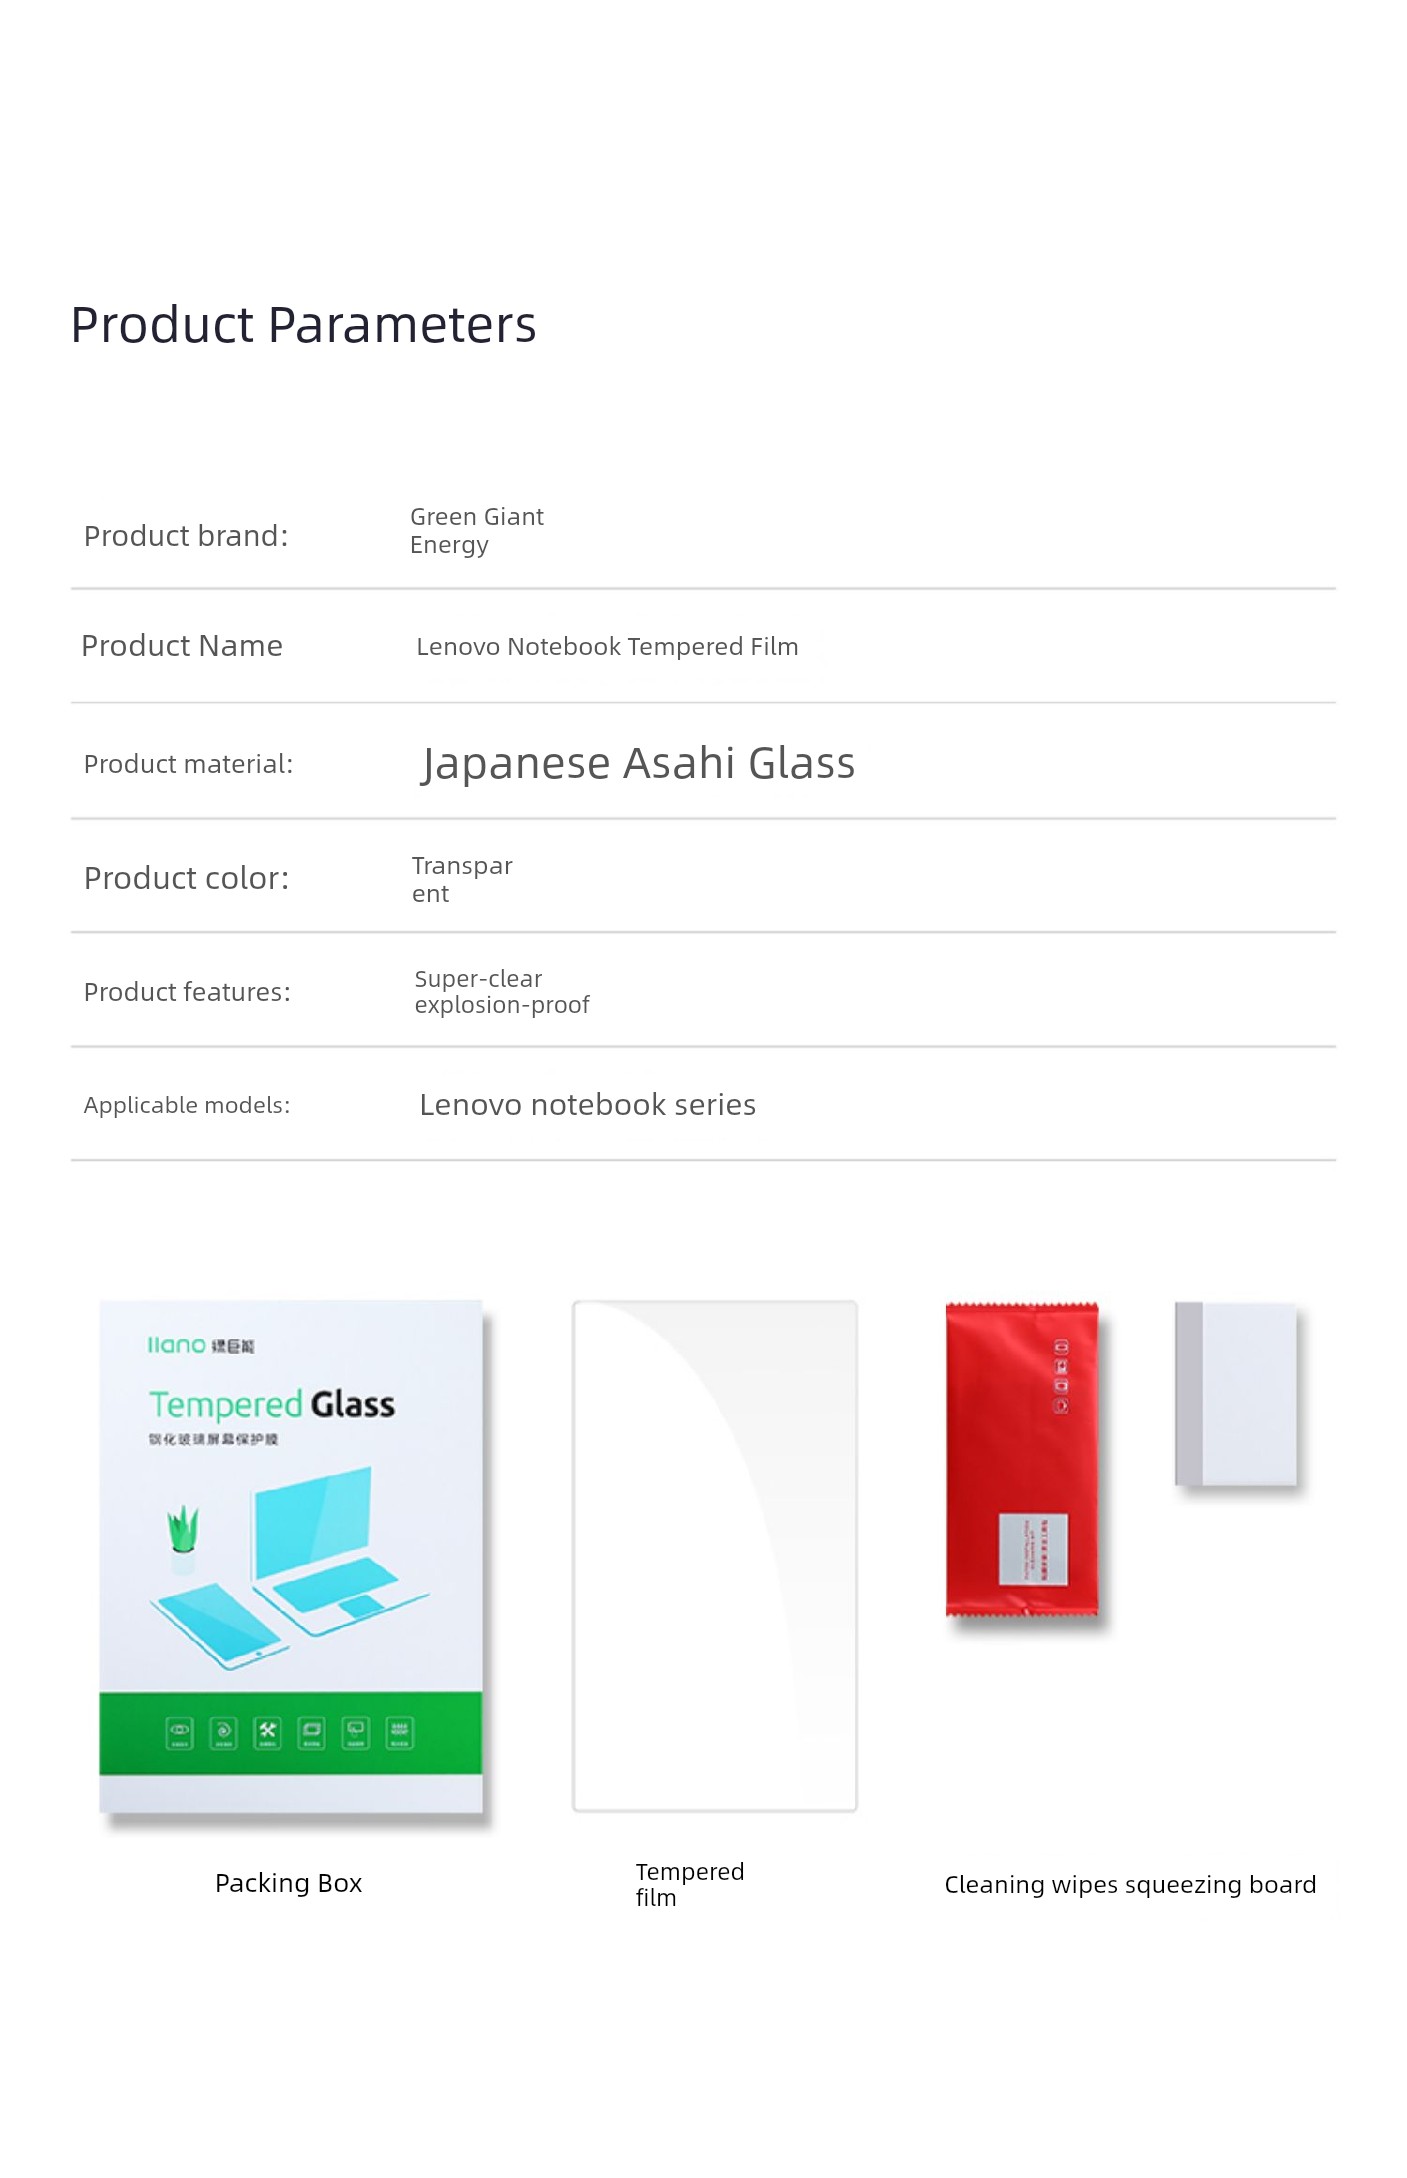Image resolution: width=1407 pixels, height=2178 pixels.
Task: Click the fifth feature icon in green band
Action: [x=355, y=1733]
